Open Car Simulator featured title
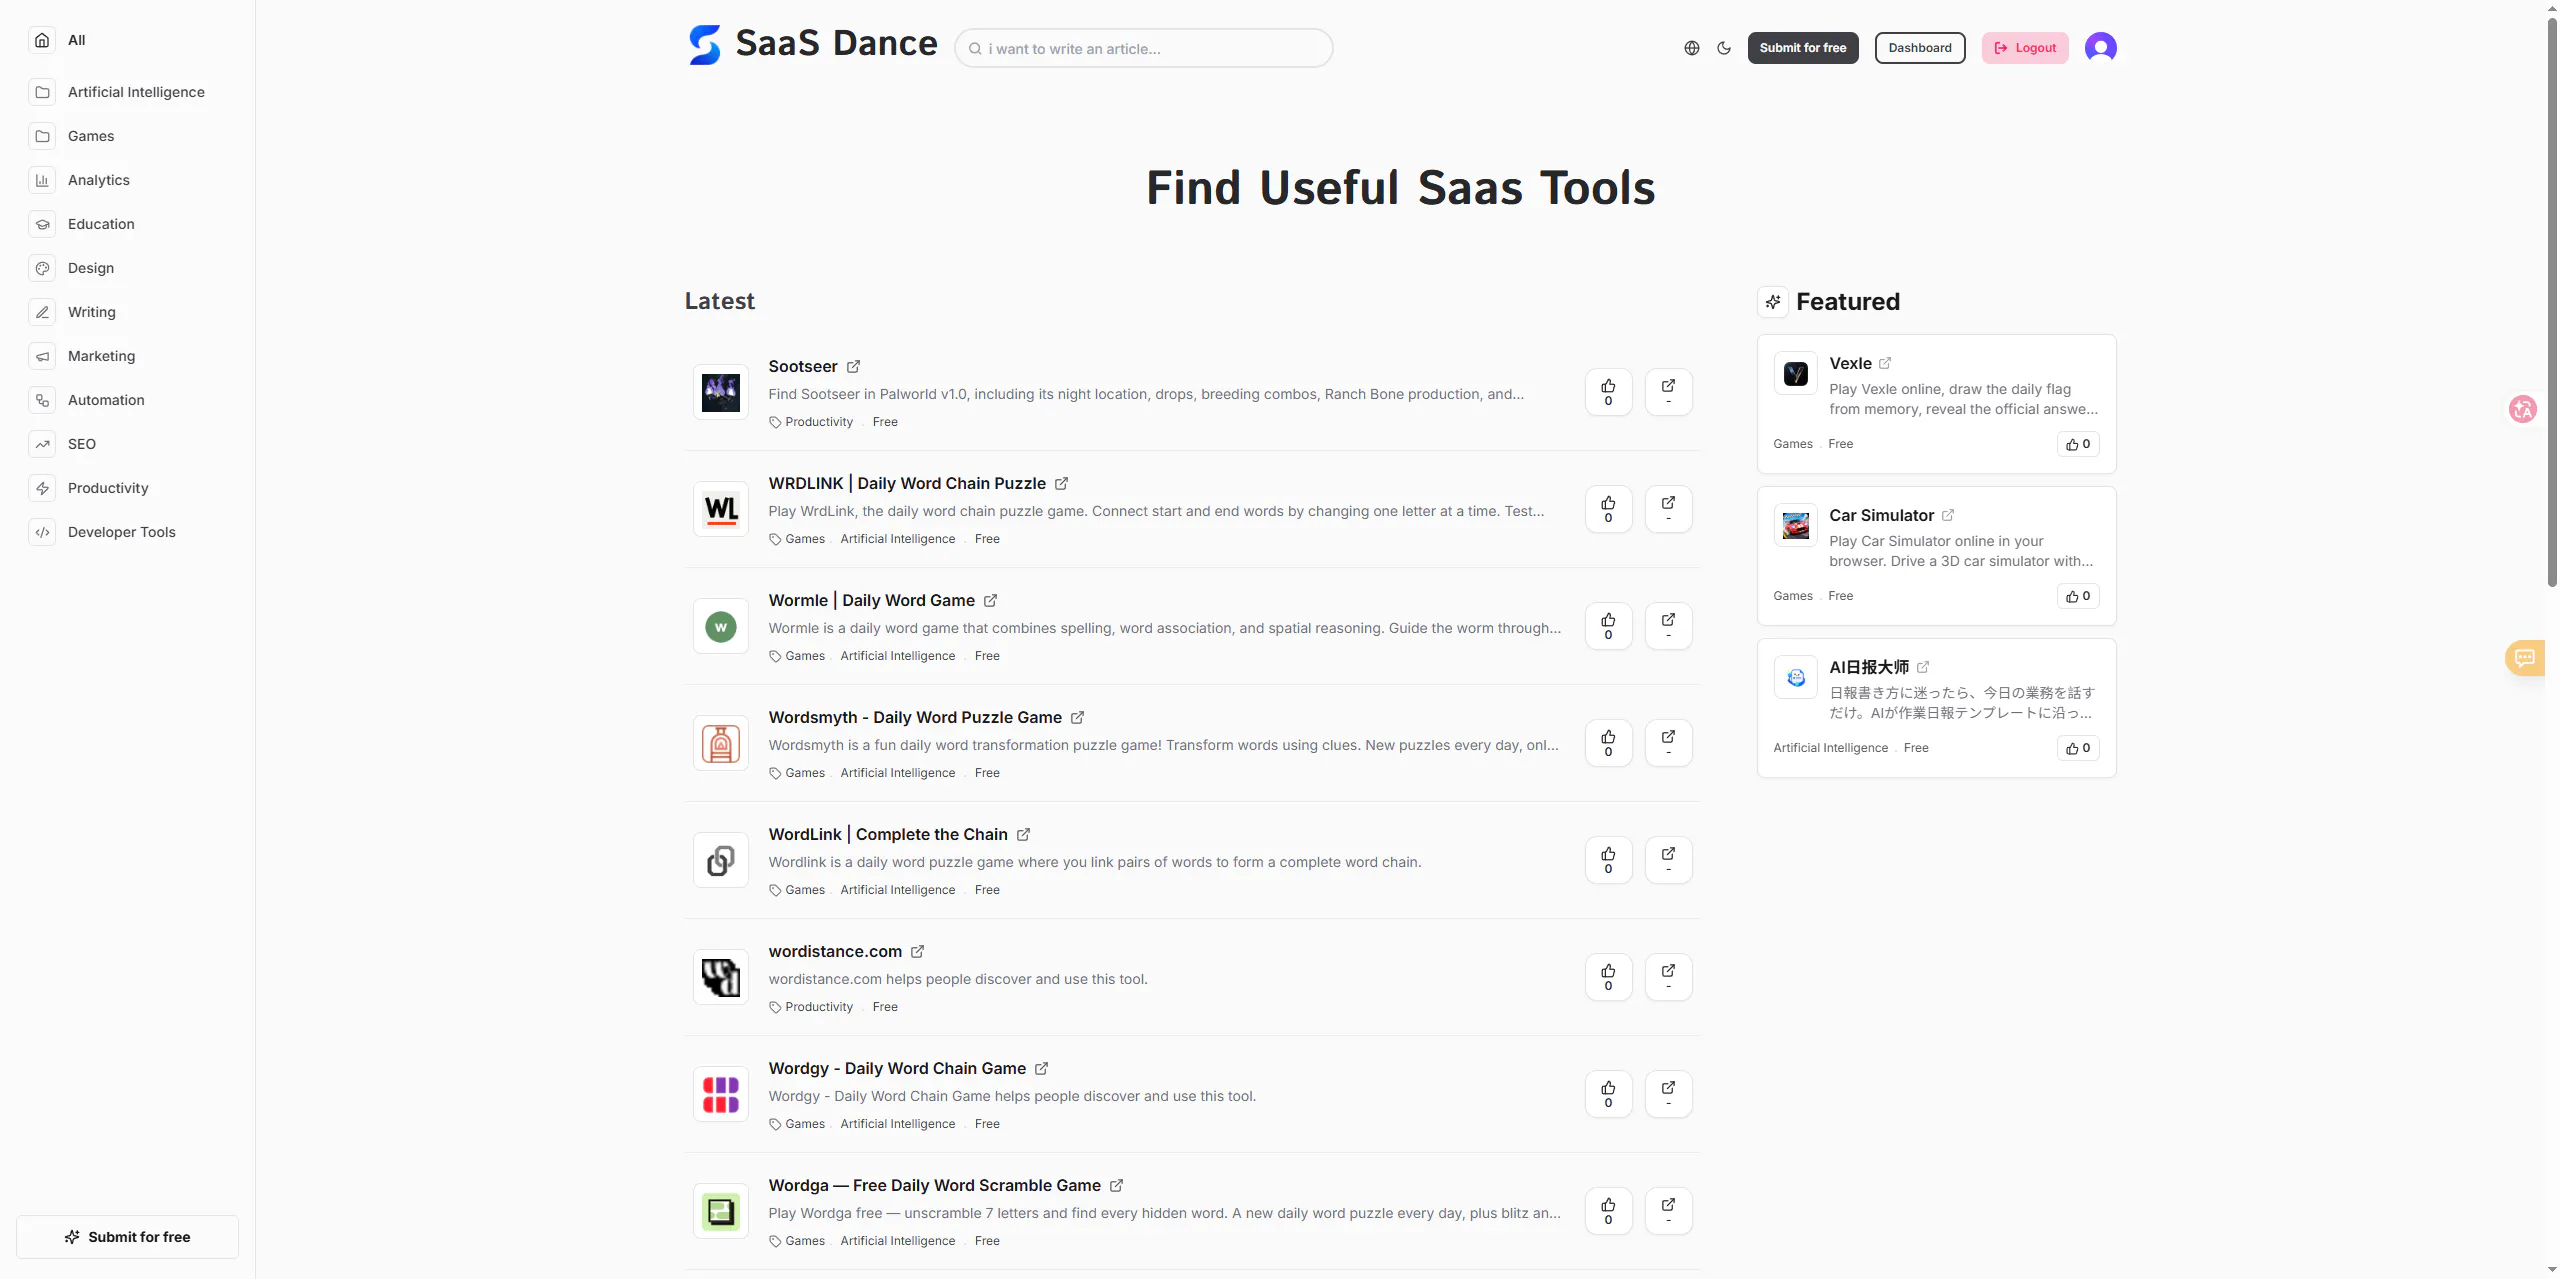This screenshot has height=1279, width=2560. 1881,515
